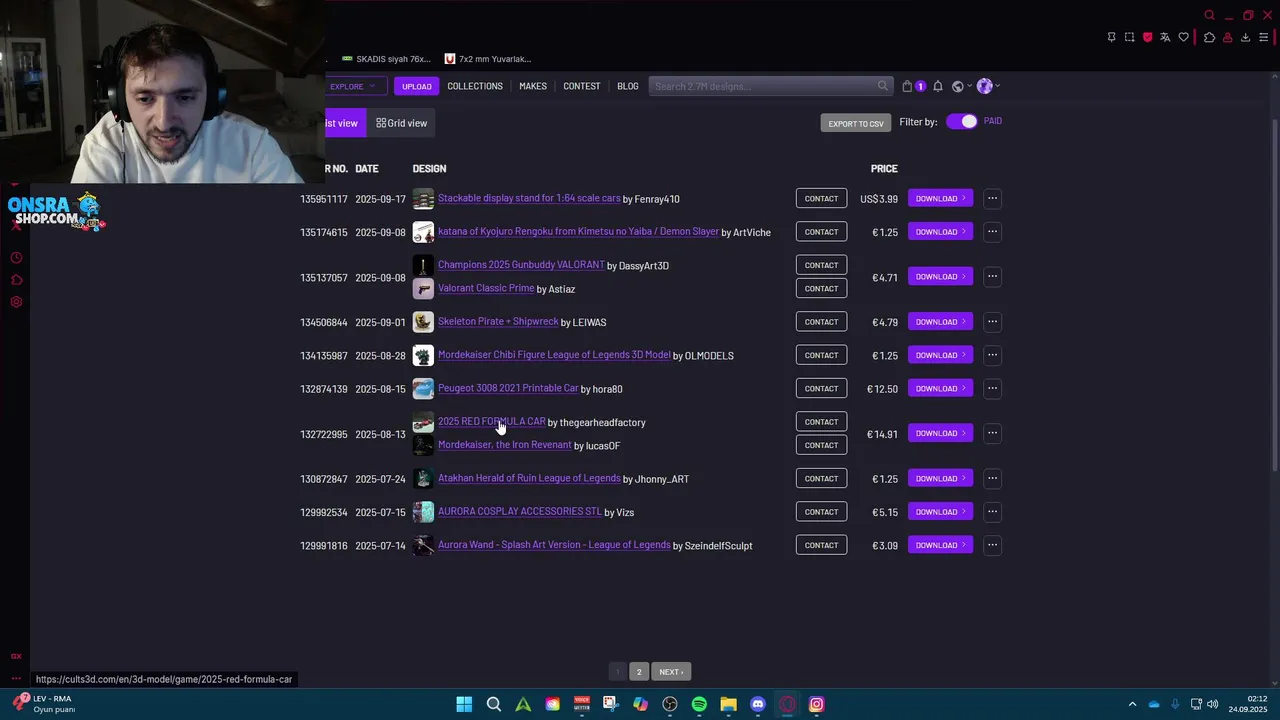Image resolution: width=1280 pixels, height=720 pixels.
Task: Open the options dots for order 134506844
Action: [992, 322]
